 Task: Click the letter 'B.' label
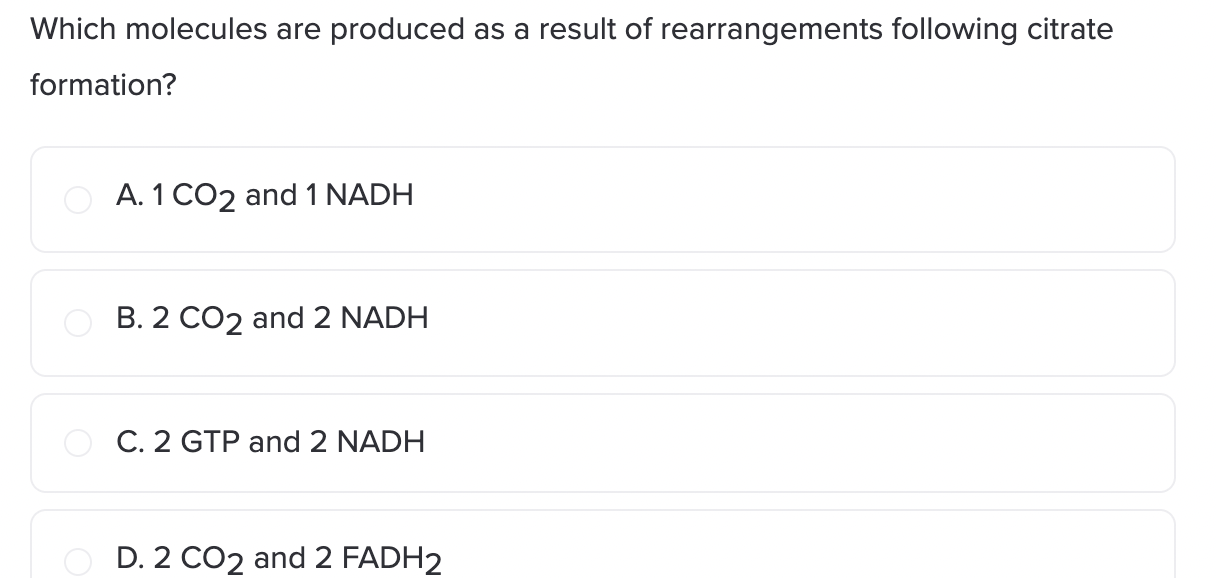click(x=129, y=319)
